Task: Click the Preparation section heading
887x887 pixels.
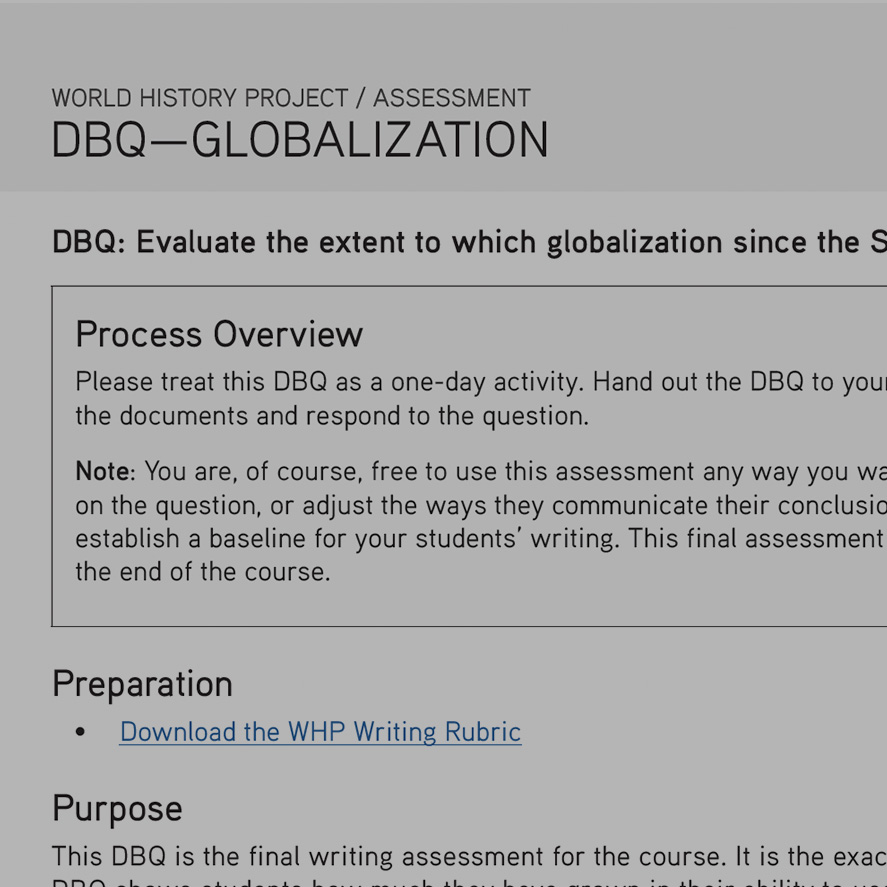Action: 142,684
